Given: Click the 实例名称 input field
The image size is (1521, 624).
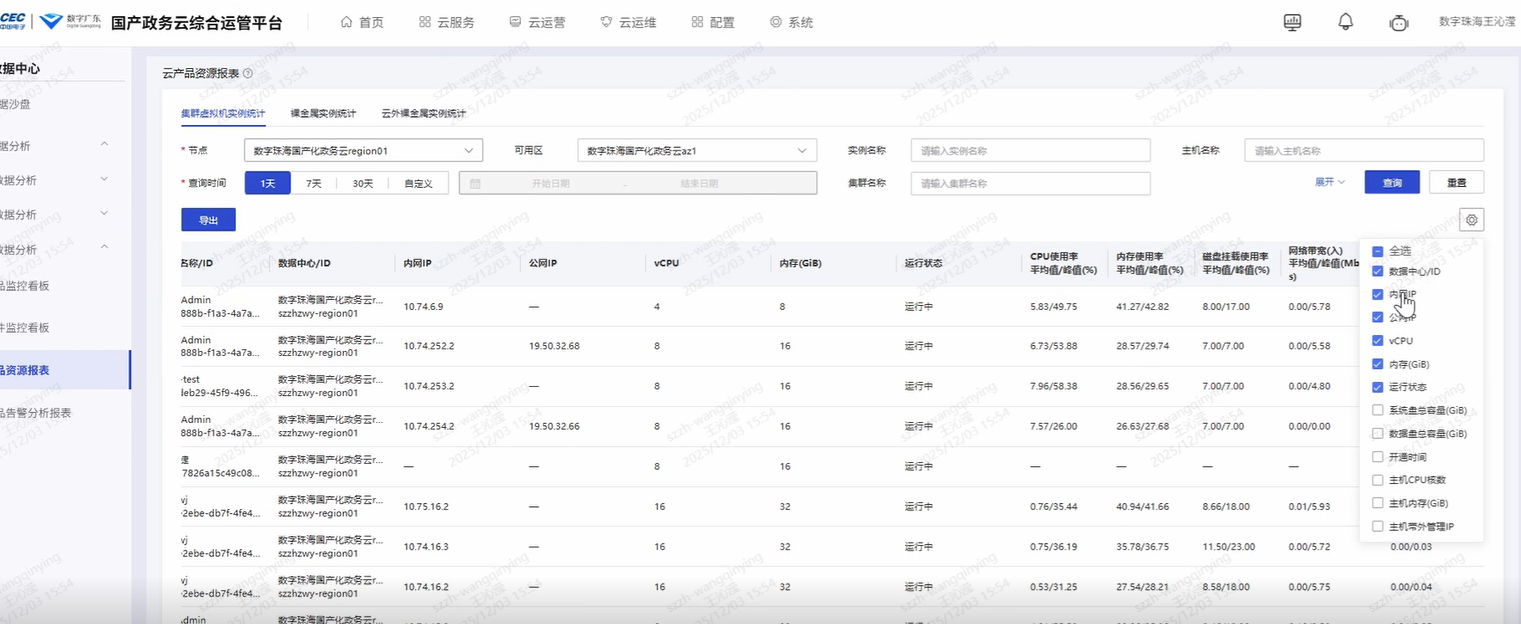Looking at the screenshot, I should coord(1030,151).
